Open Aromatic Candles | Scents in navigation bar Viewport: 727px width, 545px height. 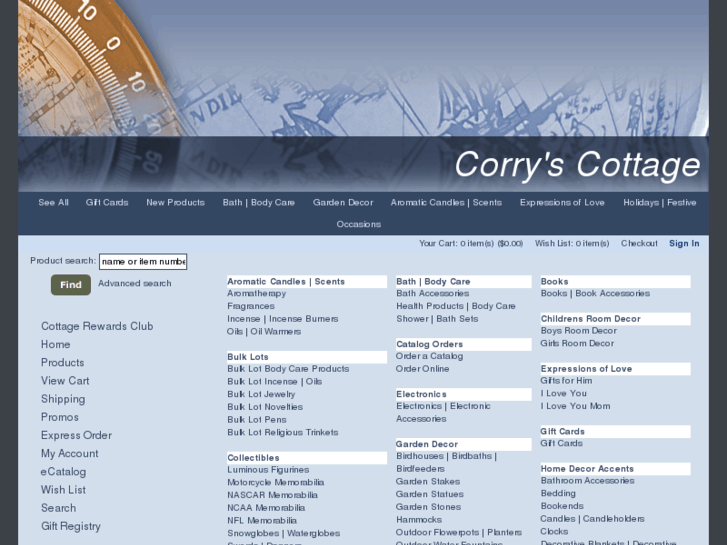click(446, 203)
